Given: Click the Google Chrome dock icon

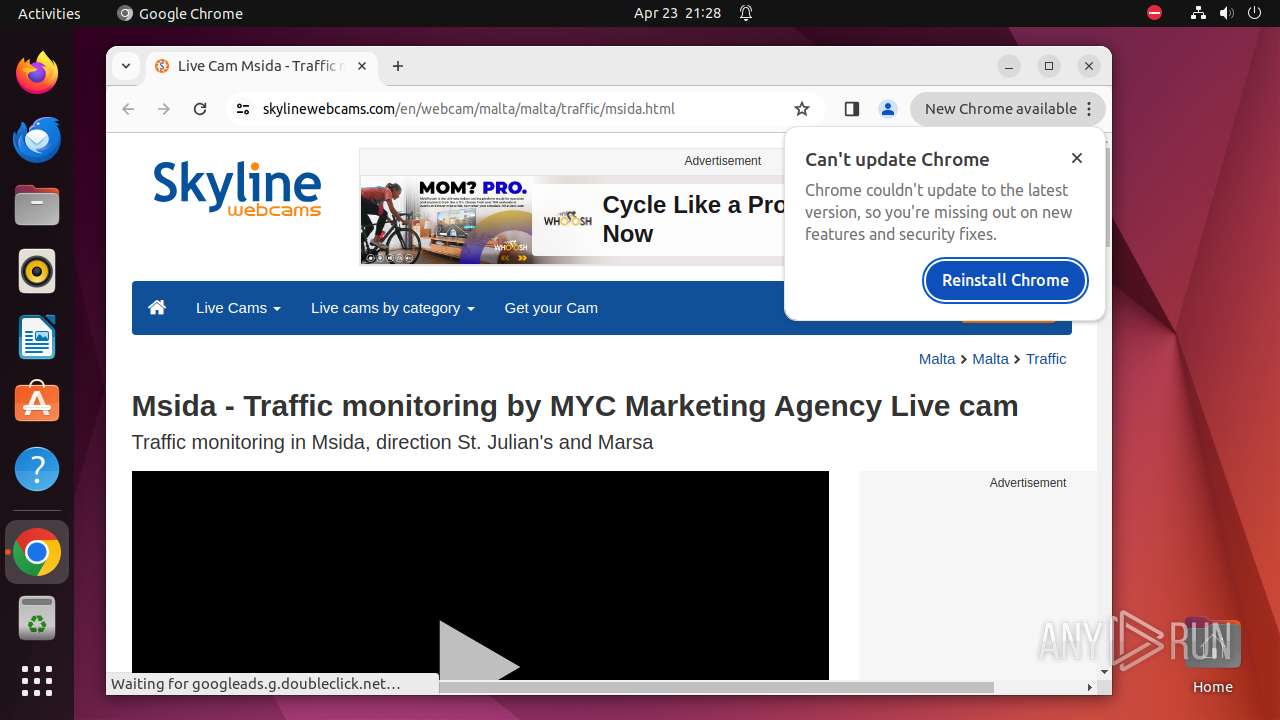Looking at the screenshot, I should click(37, 552).
